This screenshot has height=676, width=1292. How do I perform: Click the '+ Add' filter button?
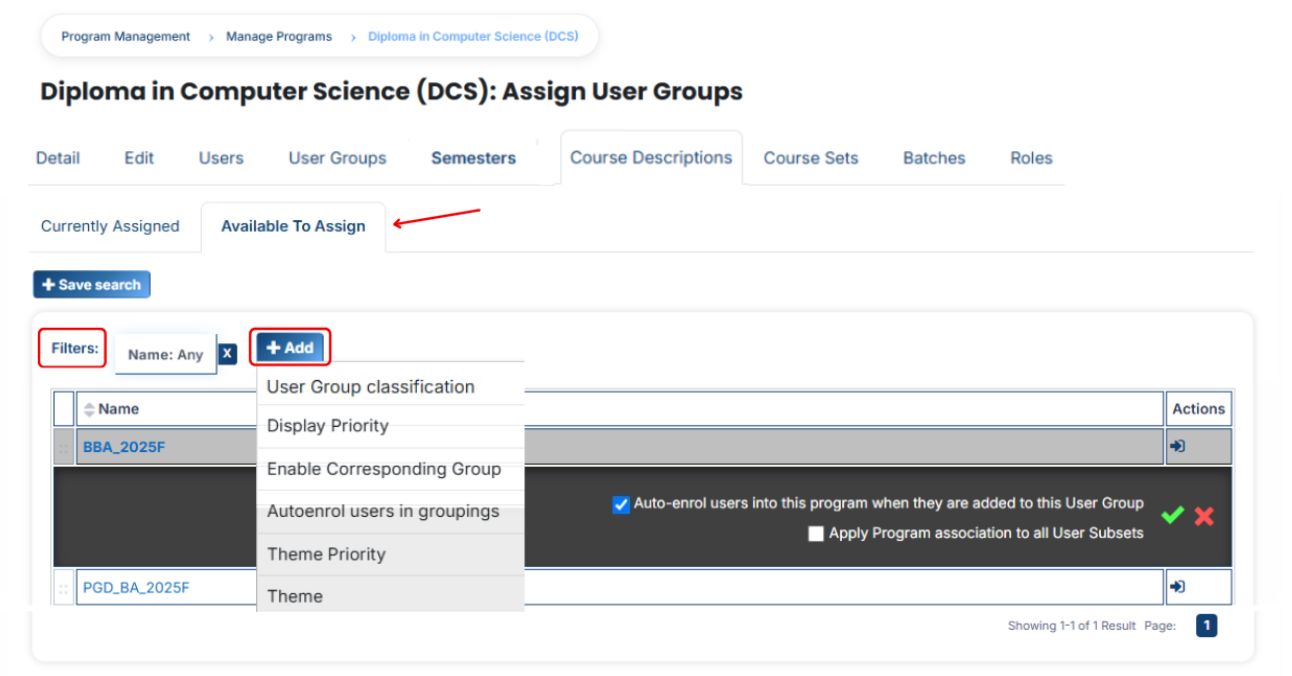[x=290, y=348]
